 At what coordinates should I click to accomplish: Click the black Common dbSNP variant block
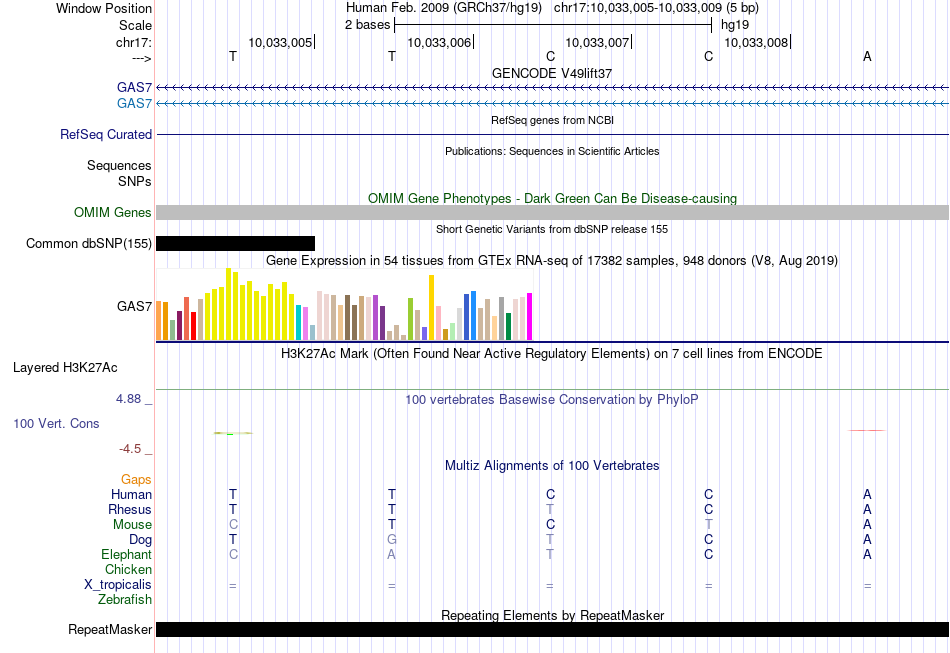point(235,244)
